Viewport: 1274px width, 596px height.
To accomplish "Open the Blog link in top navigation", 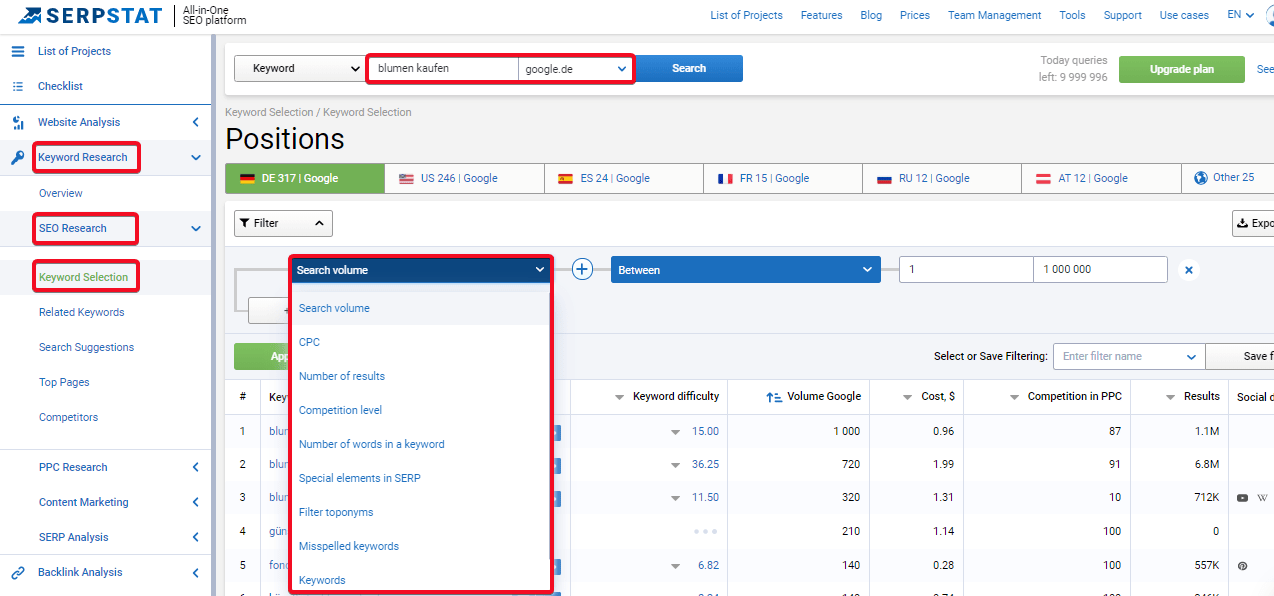I will coord(871,15).
